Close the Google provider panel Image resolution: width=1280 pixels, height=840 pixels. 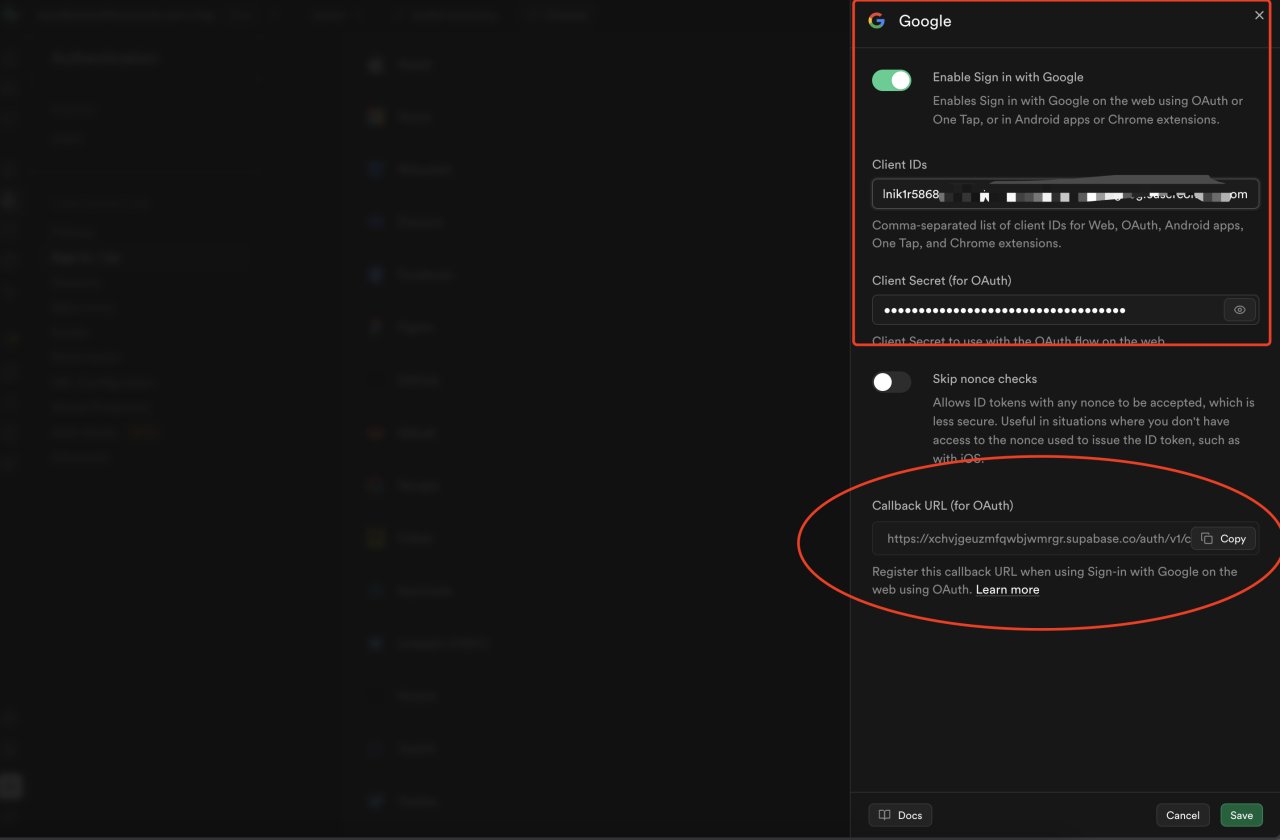[1259, 15]
